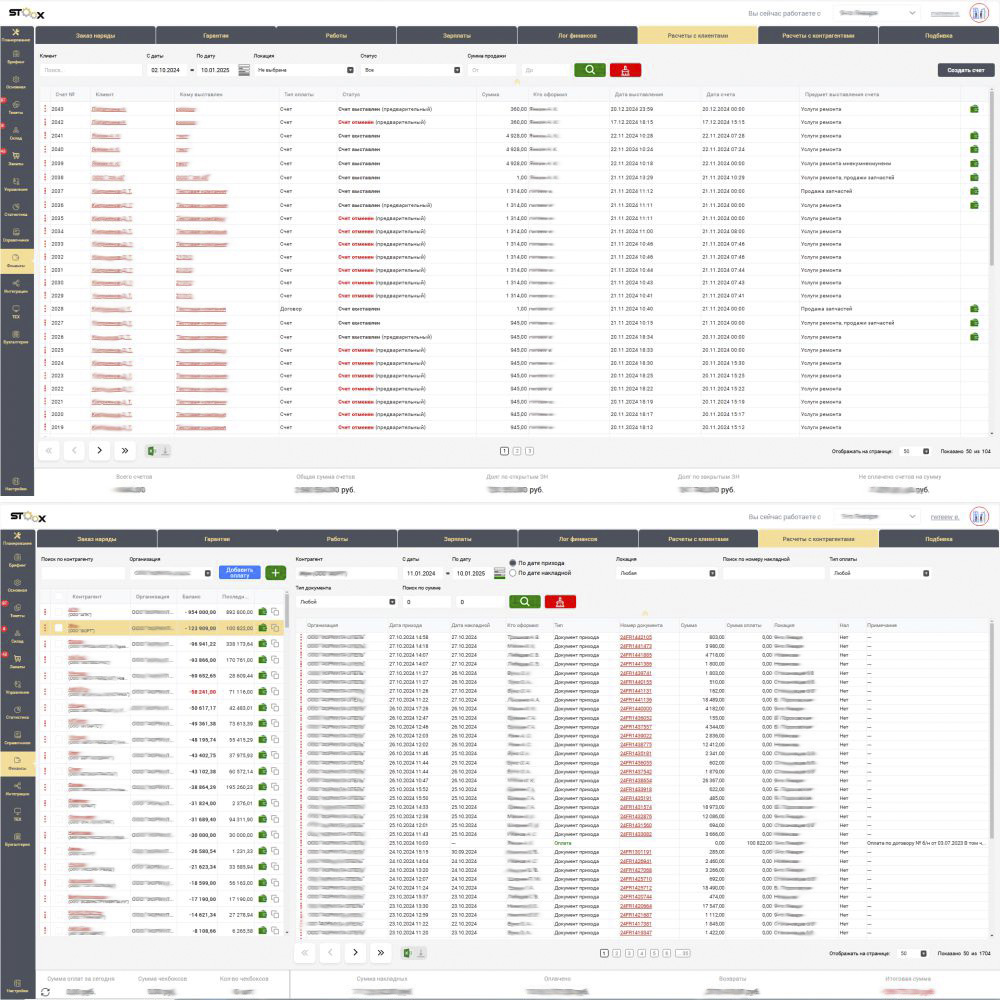
Task: Click the Клиент search input field
Action: click(90, 70)
